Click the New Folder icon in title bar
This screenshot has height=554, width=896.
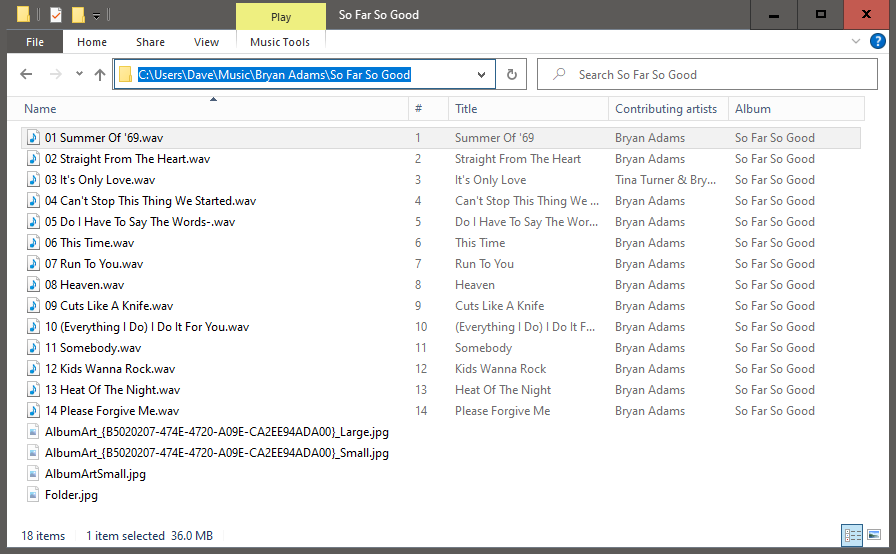(78, 15)
